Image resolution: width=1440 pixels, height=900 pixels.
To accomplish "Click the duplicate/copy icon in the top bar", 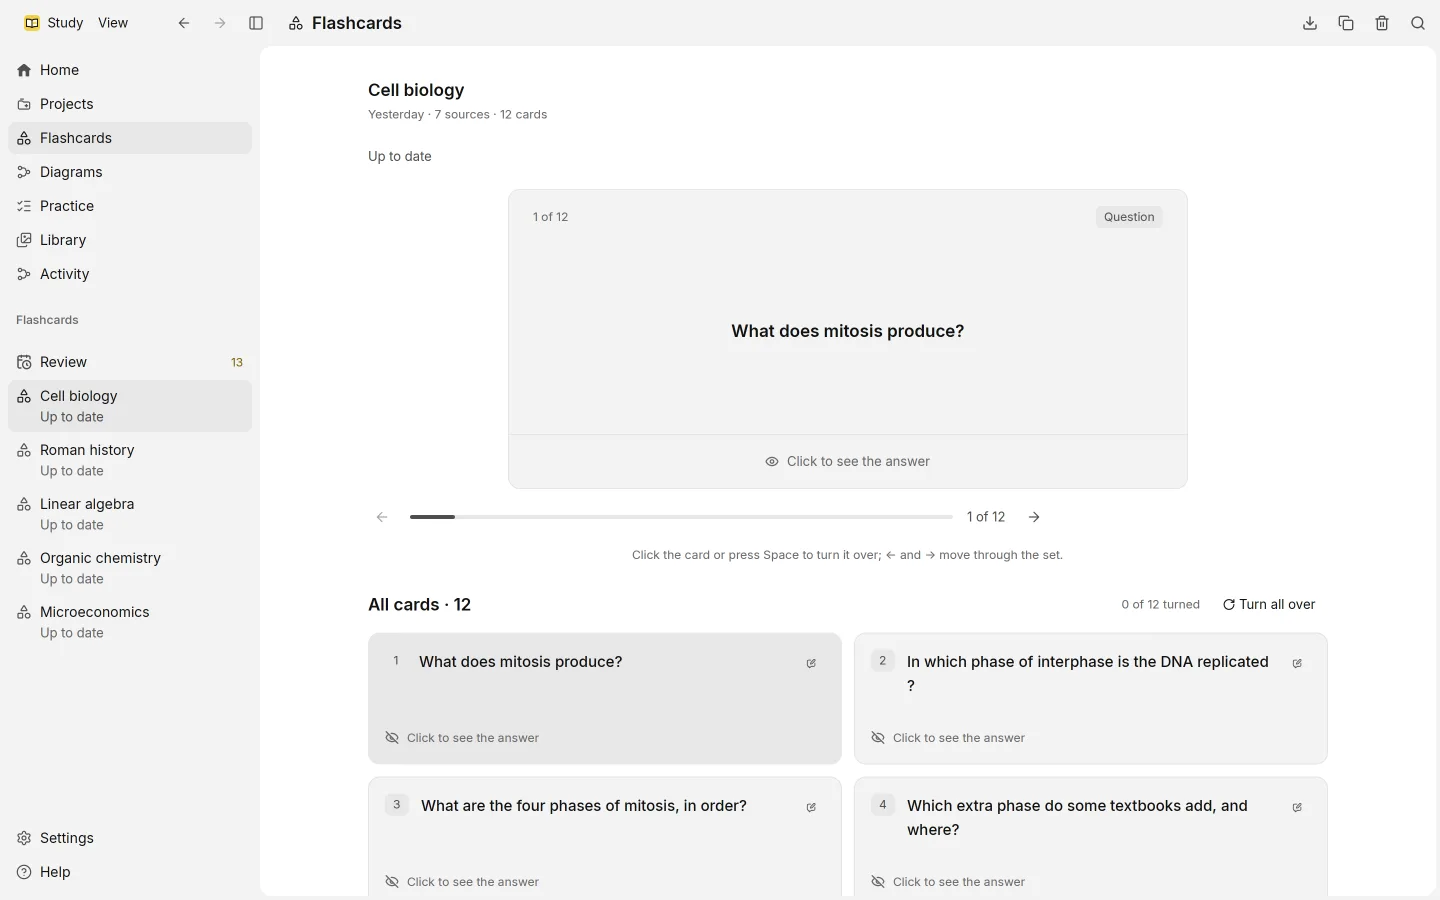I will tap(1346, 23).
